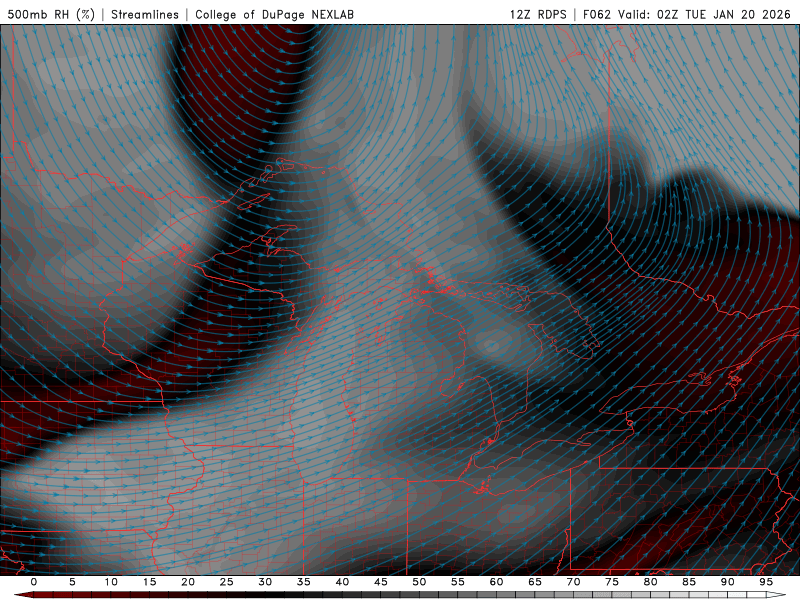The height and width of the screenshot is (600, 800).
Task: Click the colorbar label "70"
Action: [573, 582]
